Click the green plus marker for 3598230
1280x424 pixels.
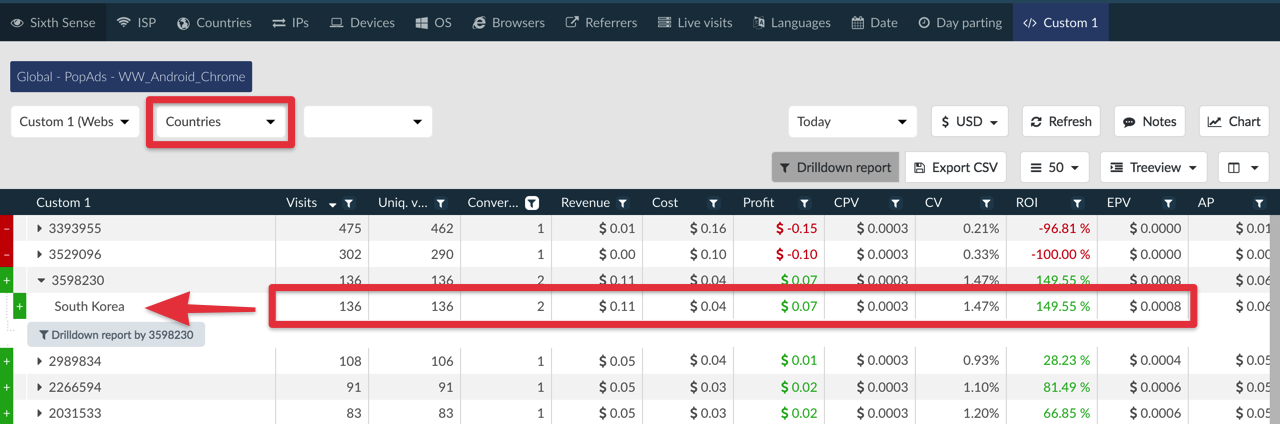6,281
